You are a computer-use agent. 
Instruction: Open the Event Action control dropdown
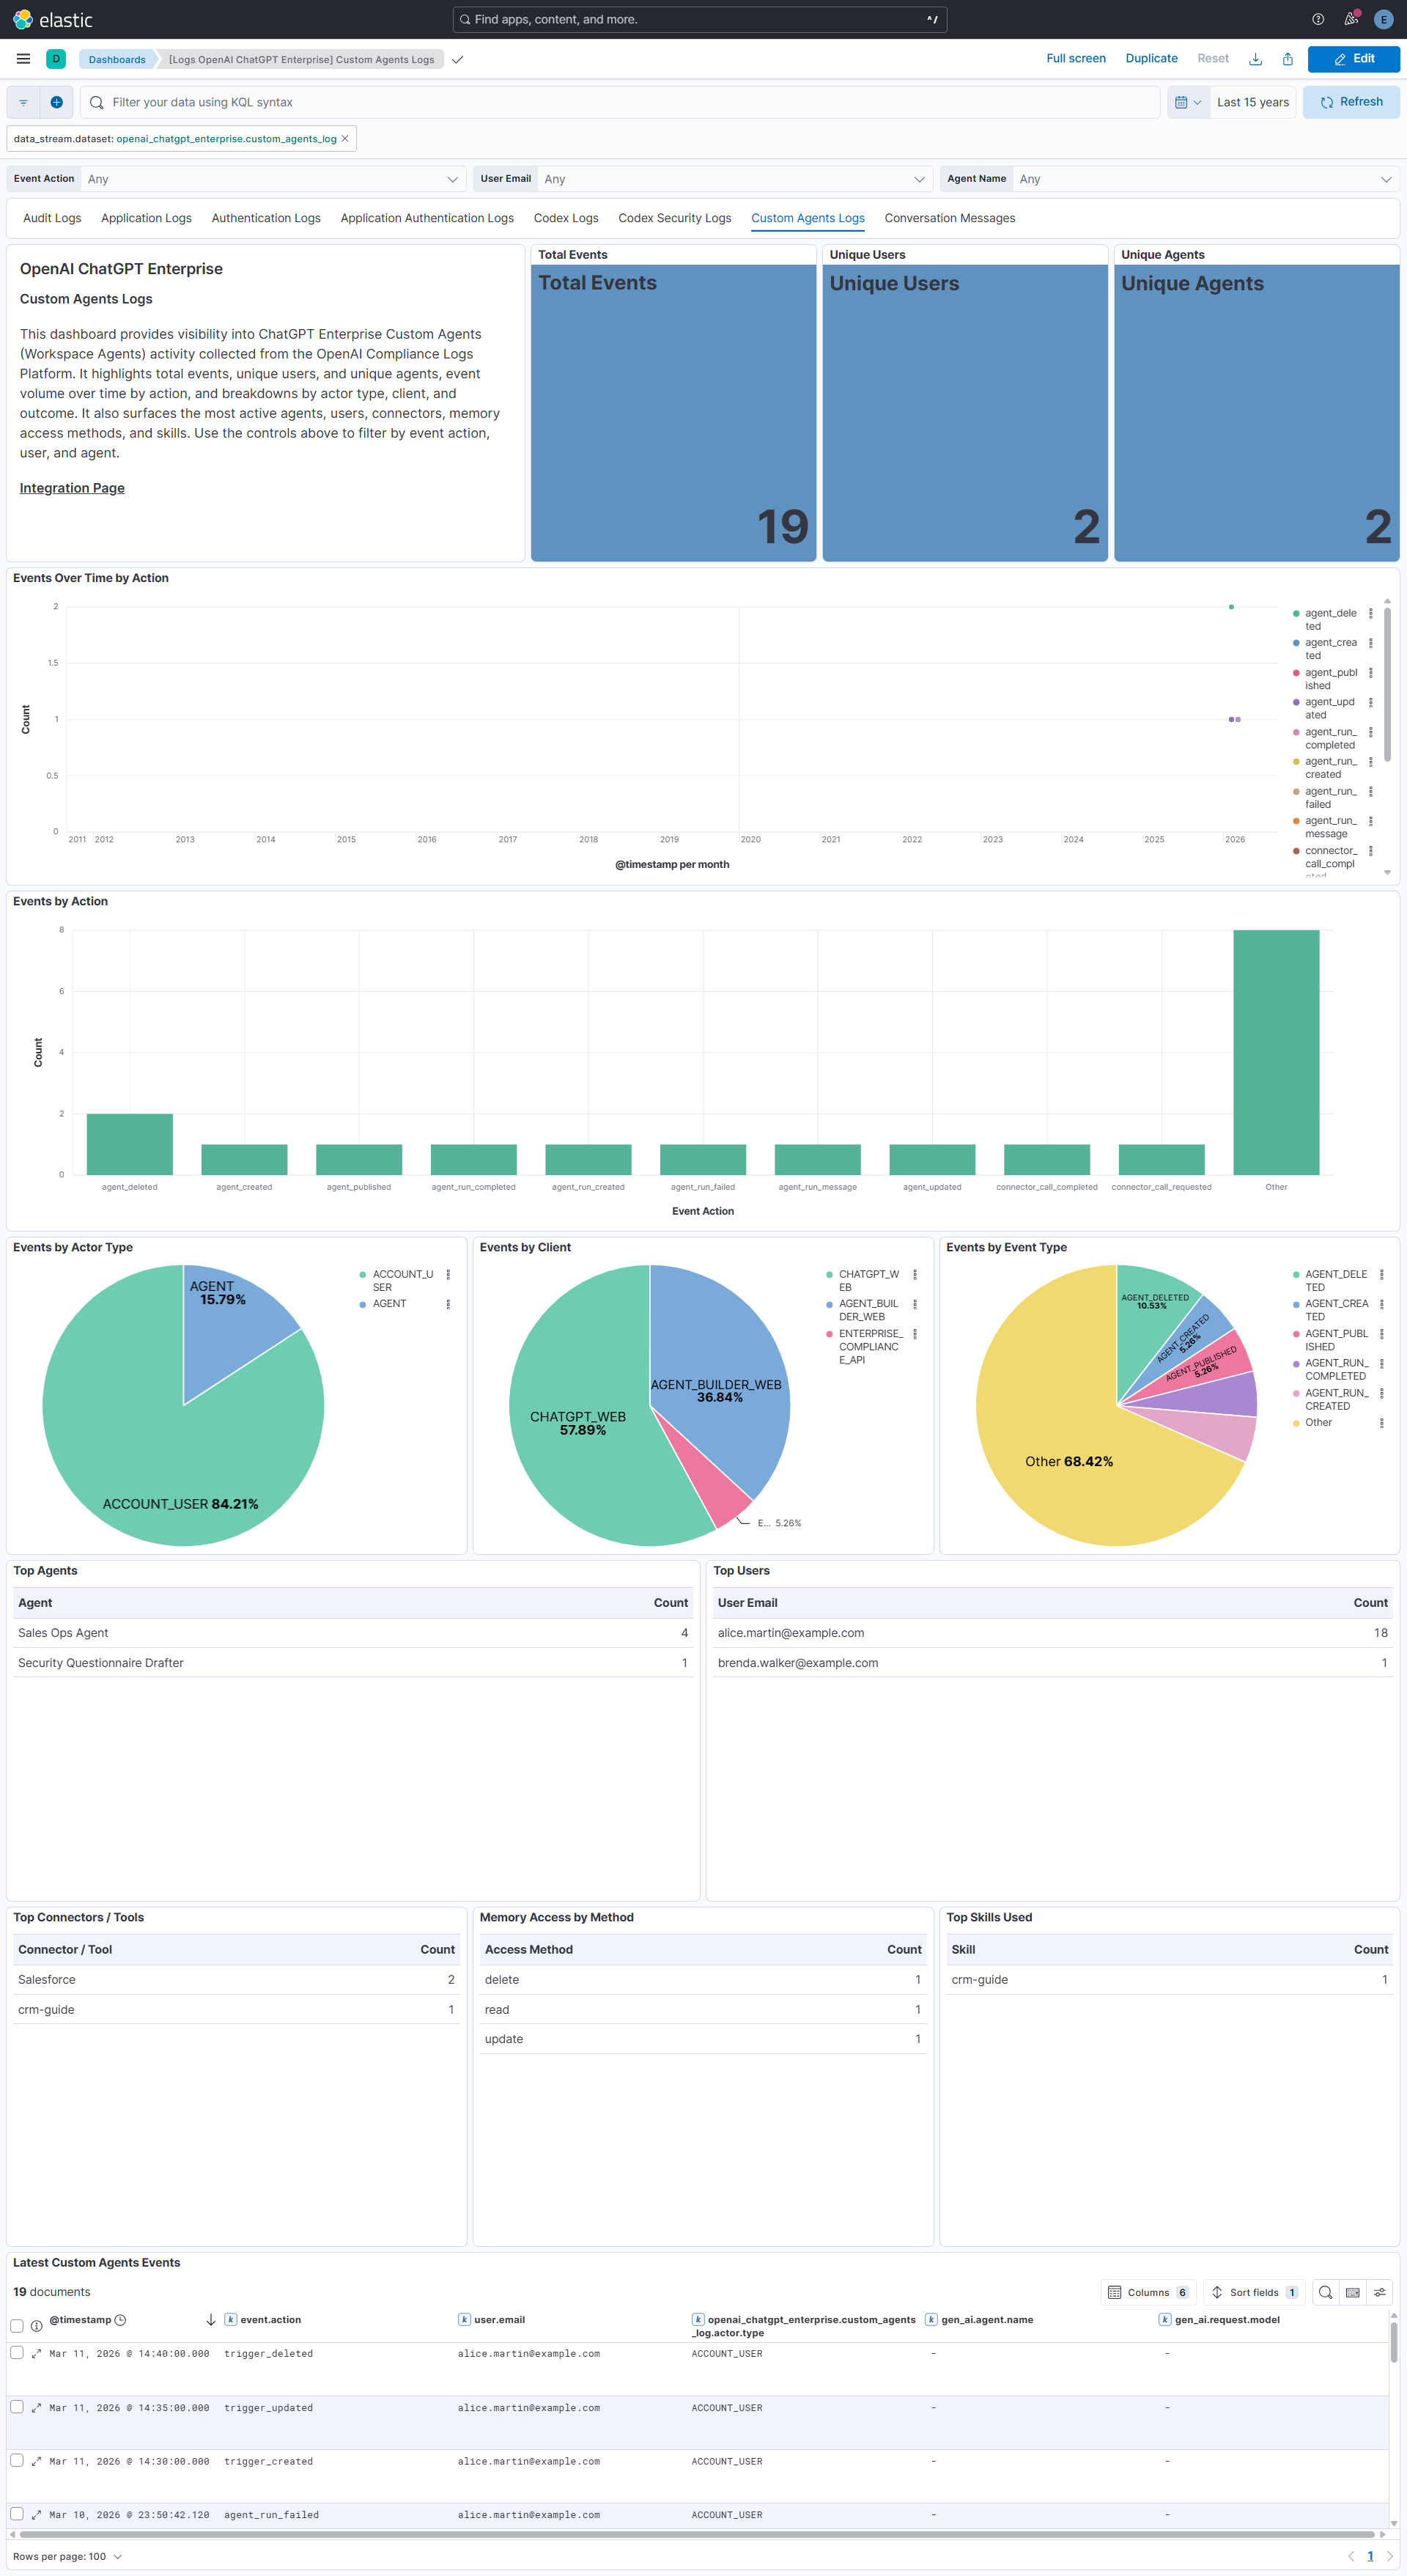pos(273,179)
